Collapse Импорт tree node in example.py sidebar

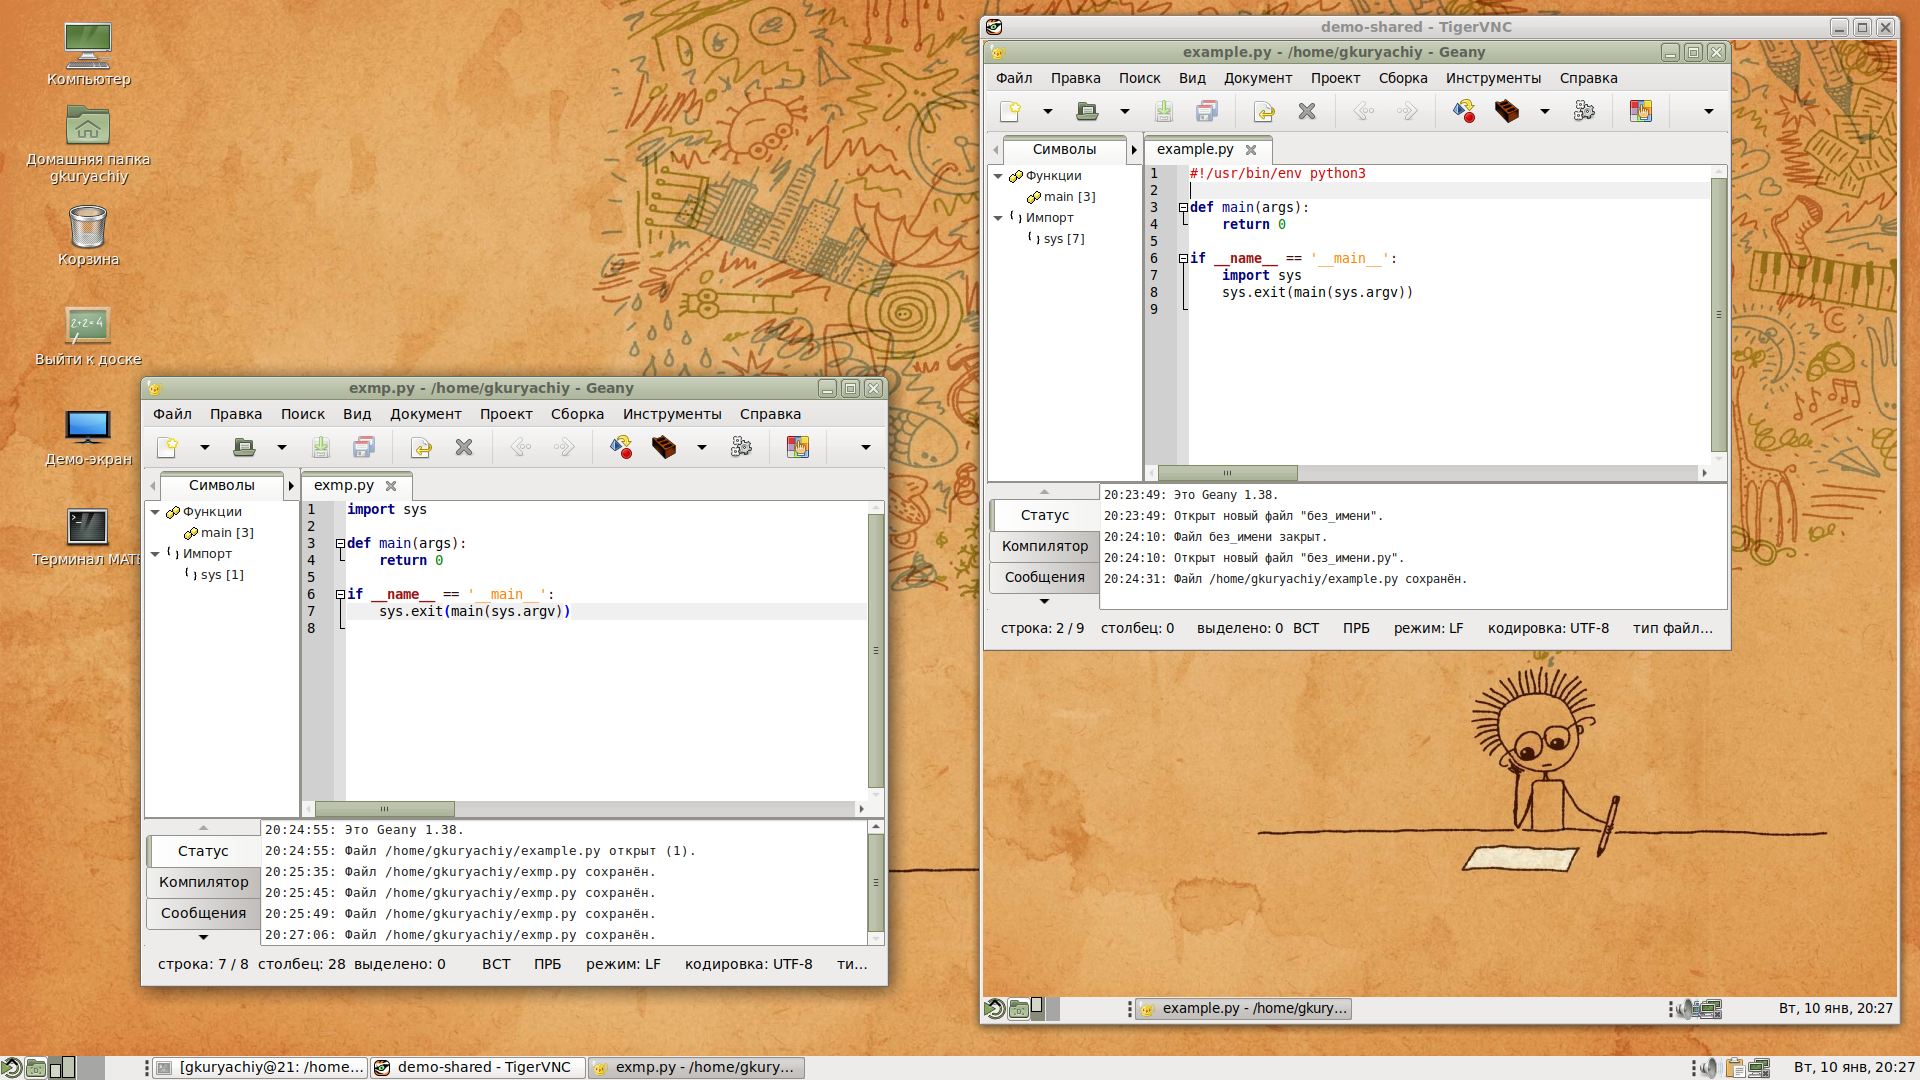tap(998, 218)
